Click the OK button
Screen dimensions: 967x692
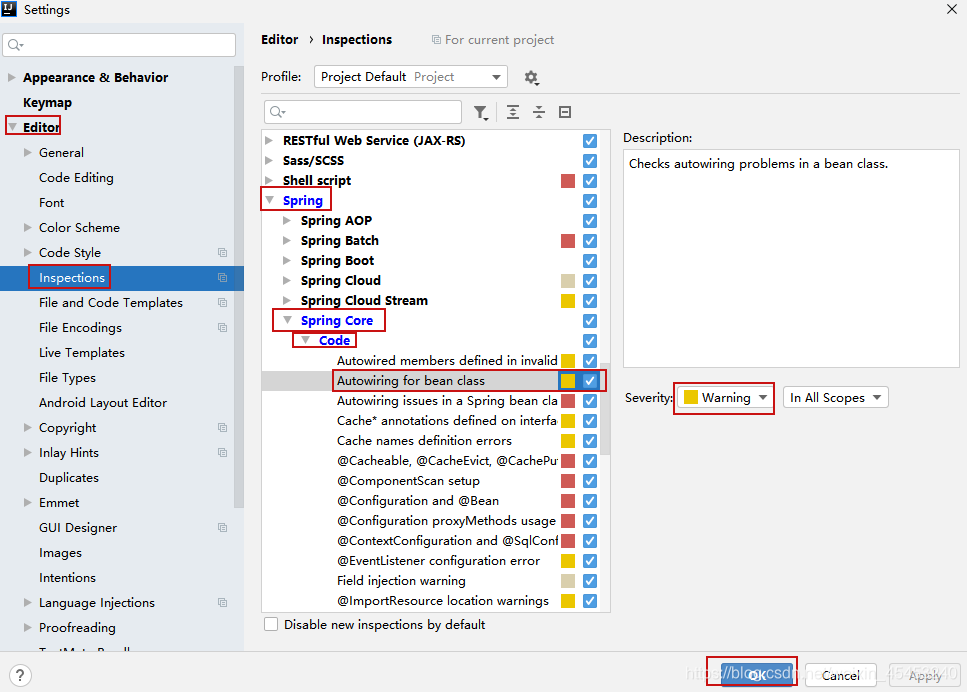tap(757, 675)
